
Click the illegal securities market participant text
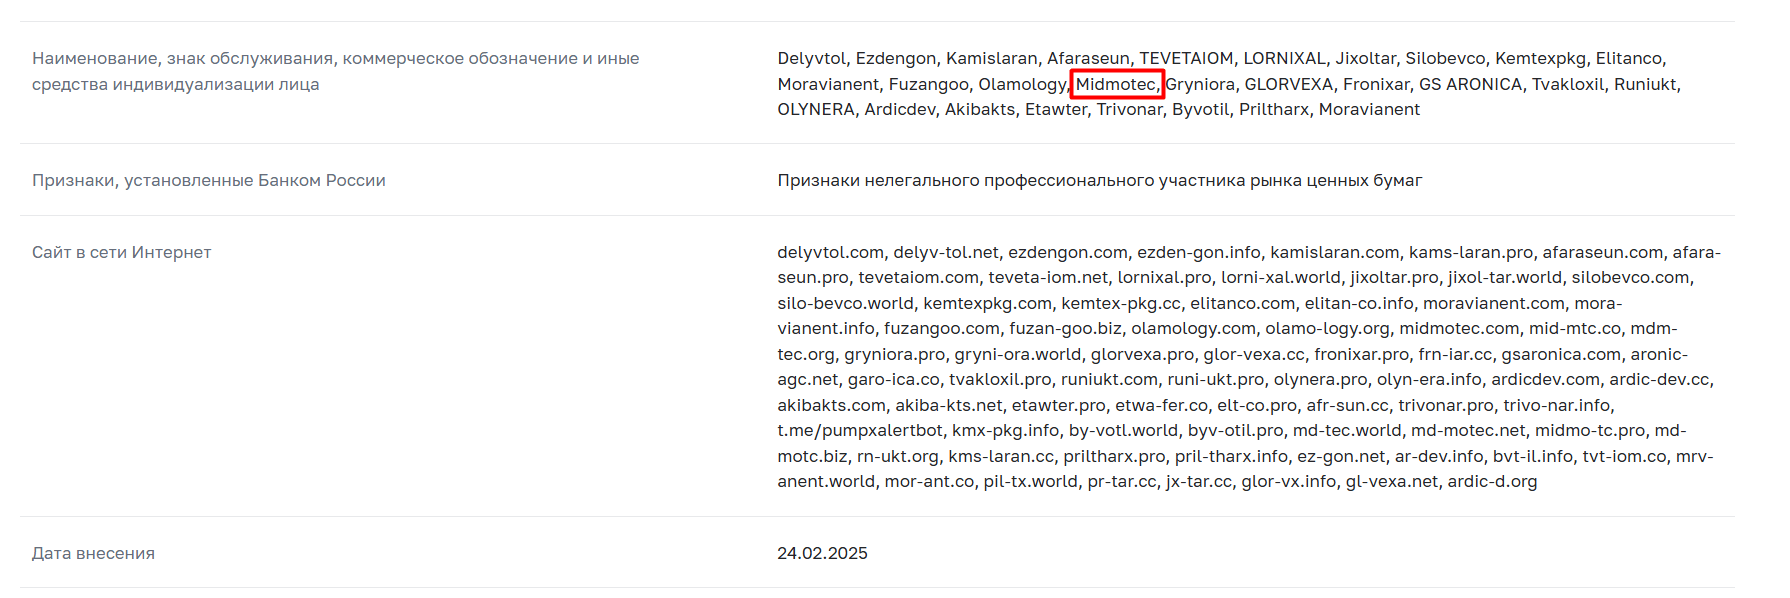[x=1100, y=181]
